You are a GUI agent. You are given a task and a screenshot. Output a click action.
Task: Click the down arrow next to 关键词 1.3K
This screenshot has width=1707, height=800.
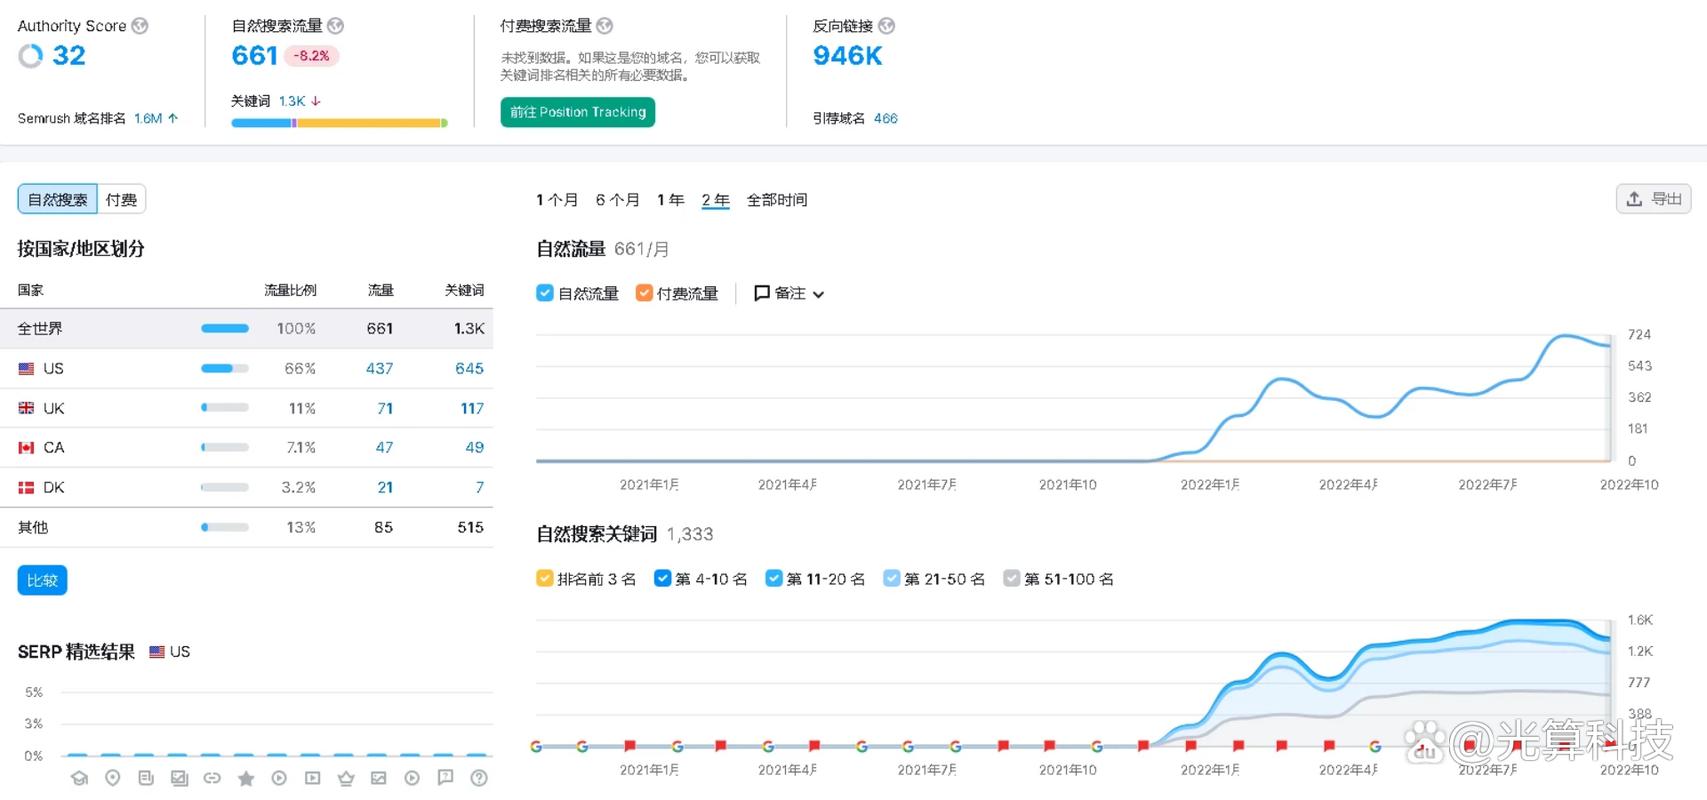[316, 101]
